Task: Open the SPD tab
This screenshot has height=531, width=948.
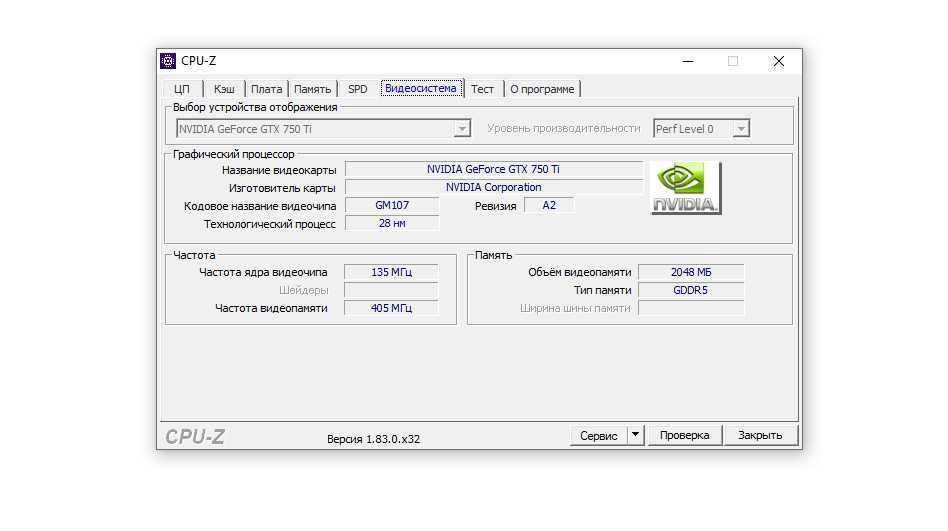Action: point(358,89)
